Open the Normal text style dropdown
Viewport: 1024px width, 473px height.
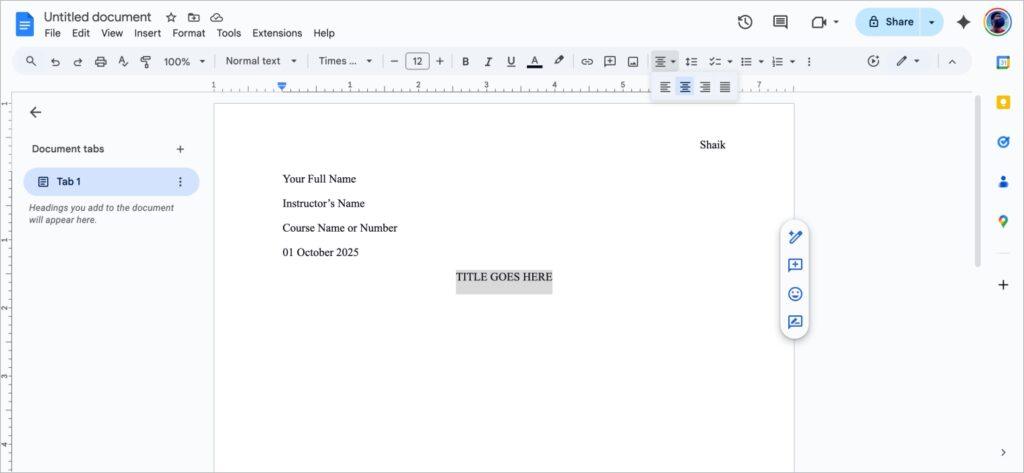click(261, 61)
